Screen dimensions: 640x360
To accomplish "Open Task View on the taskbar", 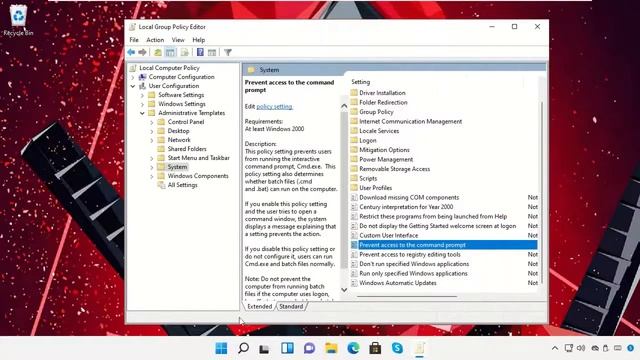I will click(x=264, y=348).
